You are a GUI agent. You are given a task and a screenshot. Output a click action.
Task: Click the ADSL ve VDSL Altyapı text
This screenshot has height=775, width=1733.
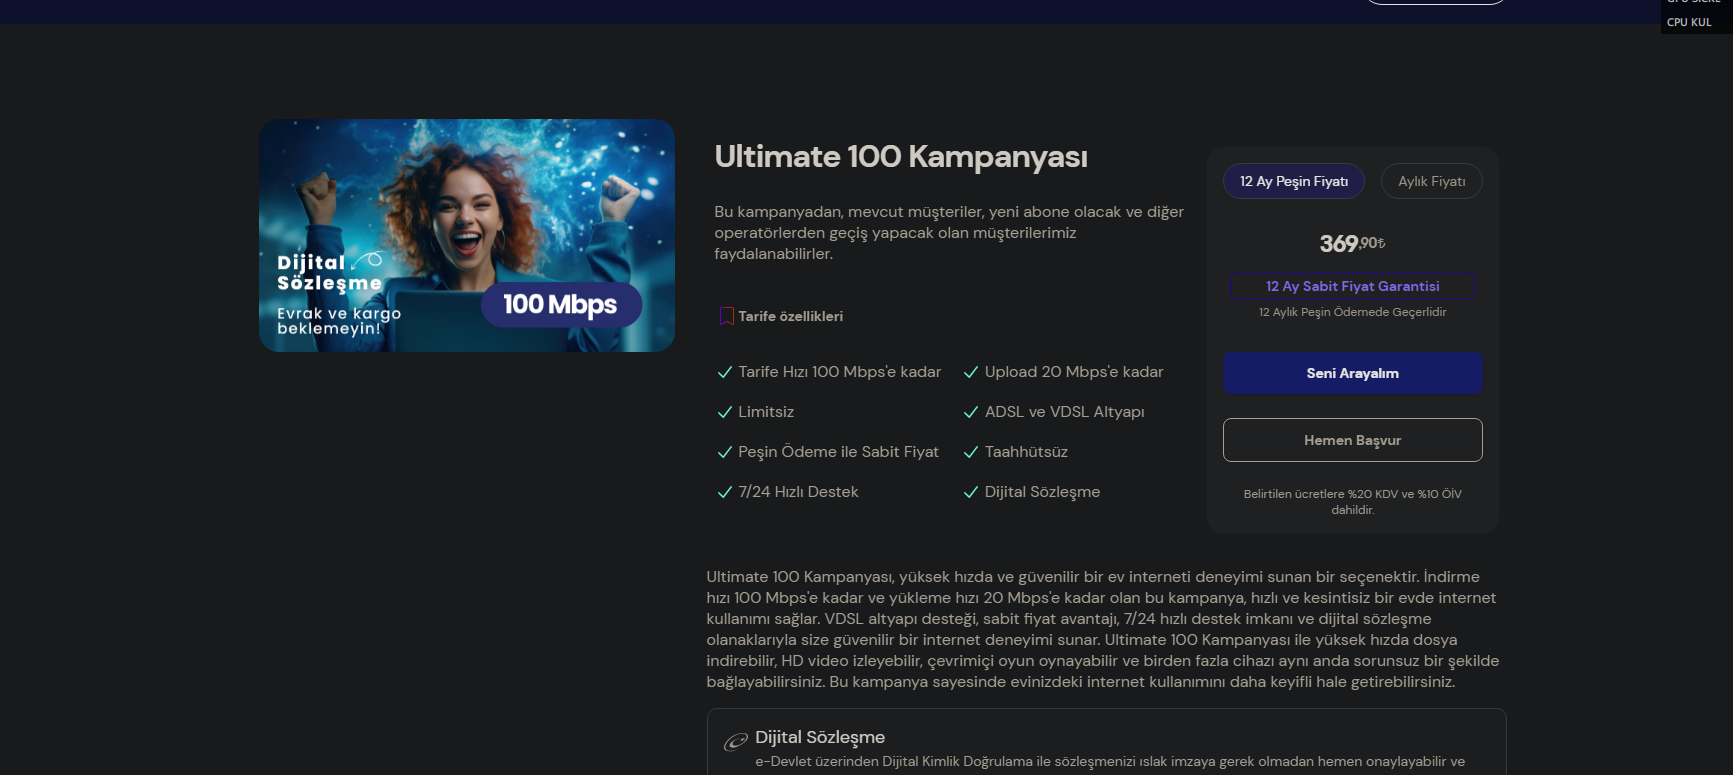point(1065,412)
